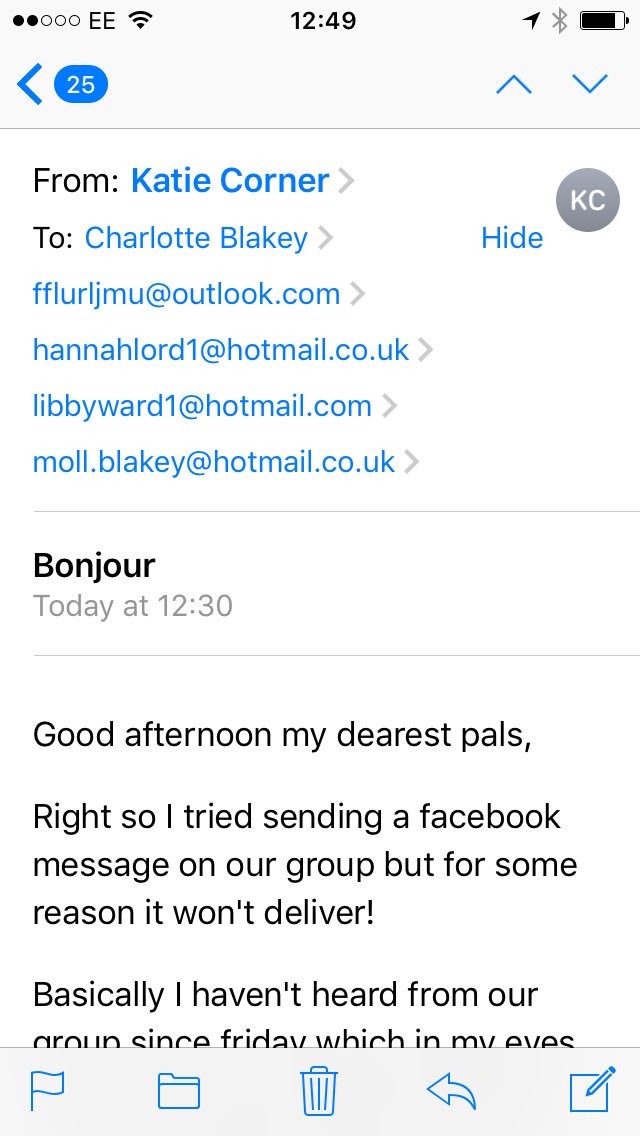This screenshot has width=640, height=1136.
Task: Go to next message with down arrow
Action: tap(589, 85)
